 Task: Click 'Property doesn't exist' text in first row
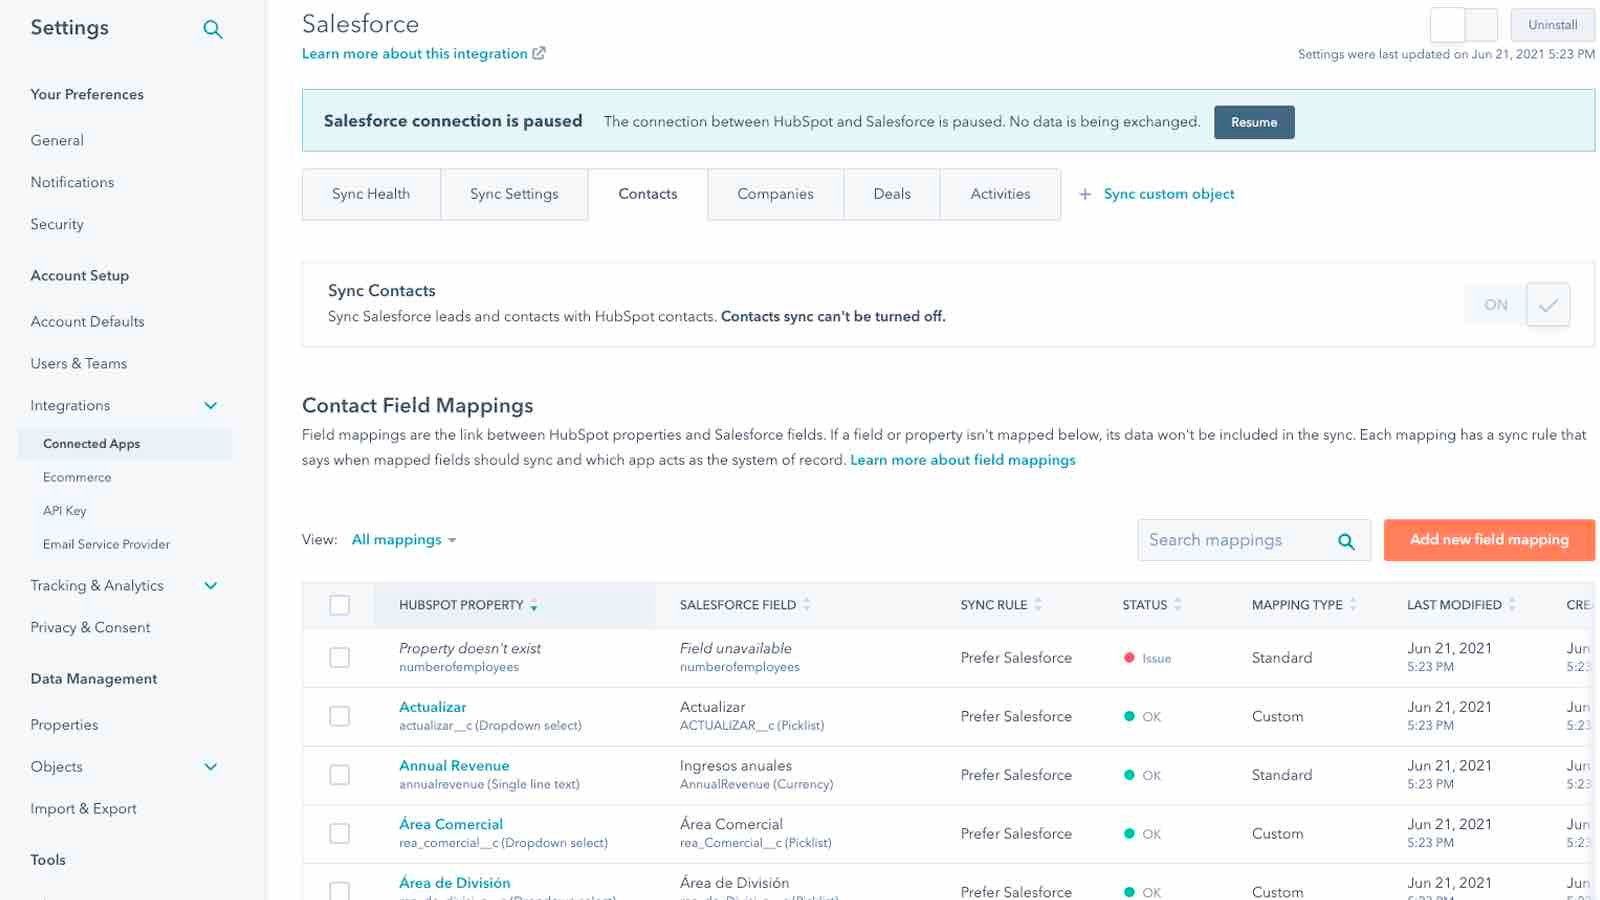pos(470,649)
